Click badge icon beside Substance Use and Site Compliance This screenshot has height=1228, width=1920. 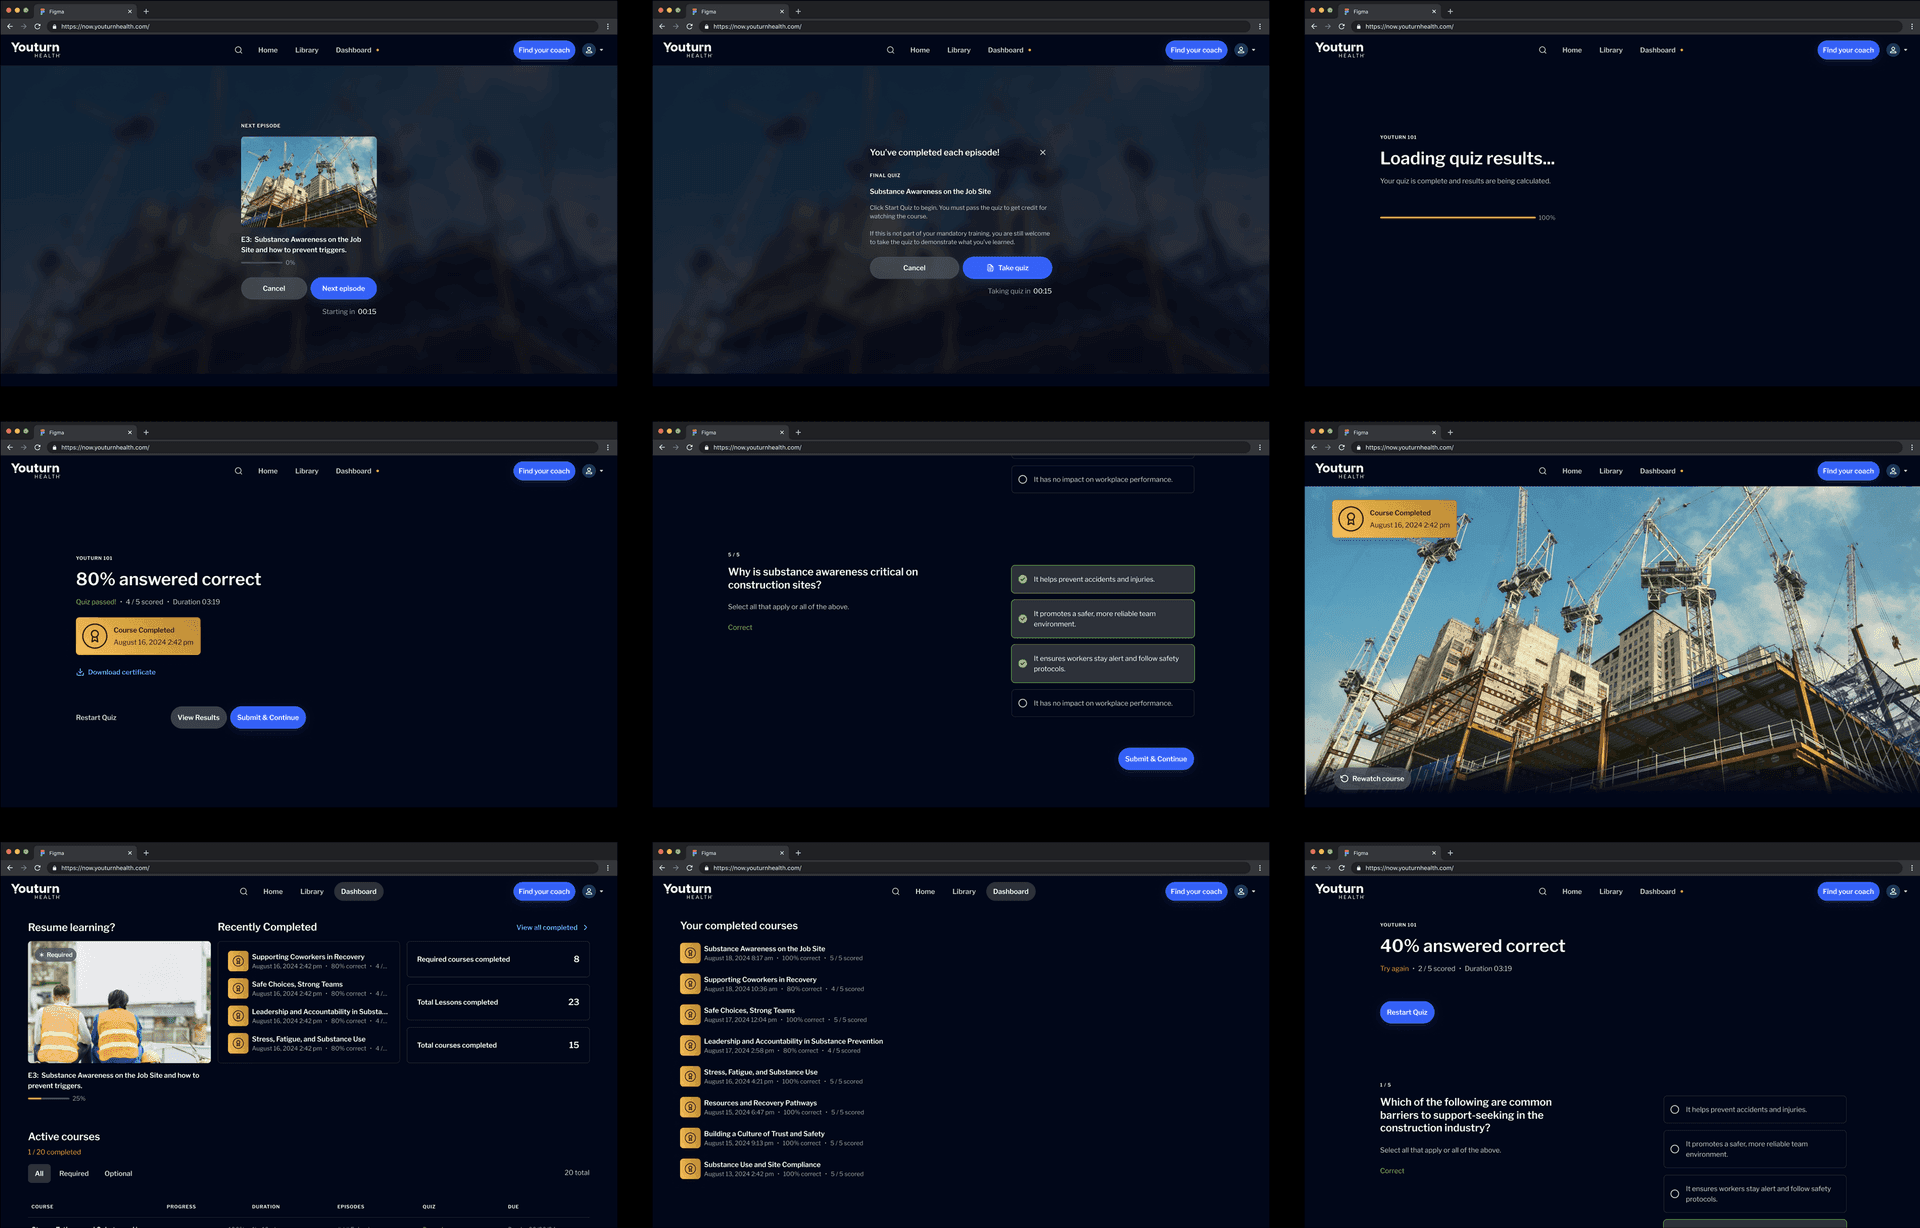[x=689, y=1169]
